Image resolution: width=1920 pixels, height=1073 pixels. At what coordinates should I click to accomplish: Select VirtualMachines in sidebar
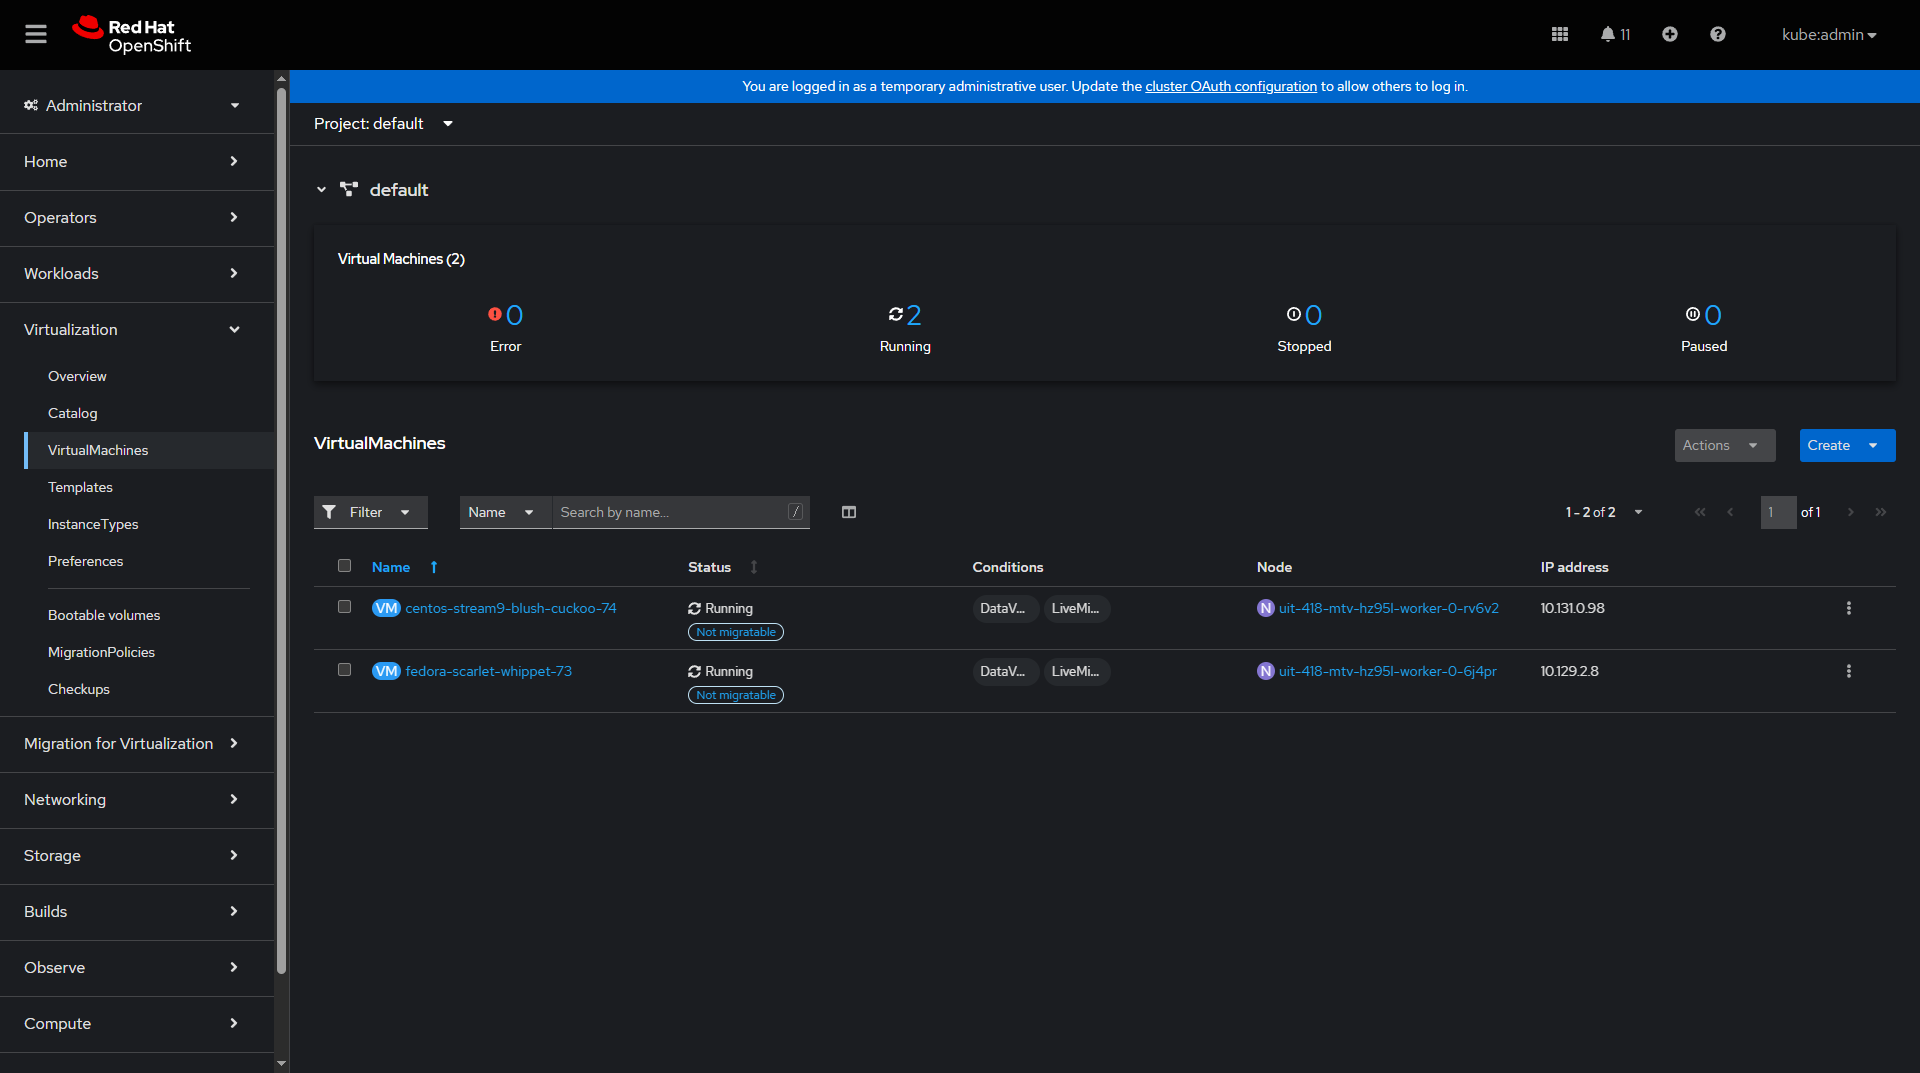click(98, 450)
